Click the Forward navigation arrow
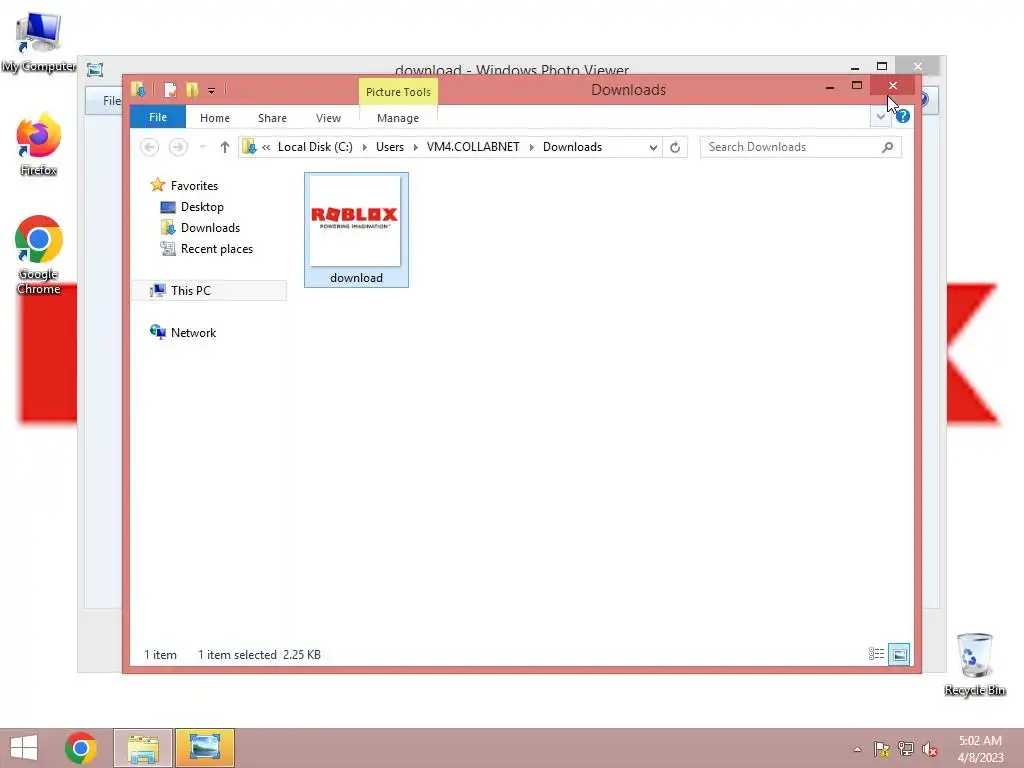 (x=178, y=147)
